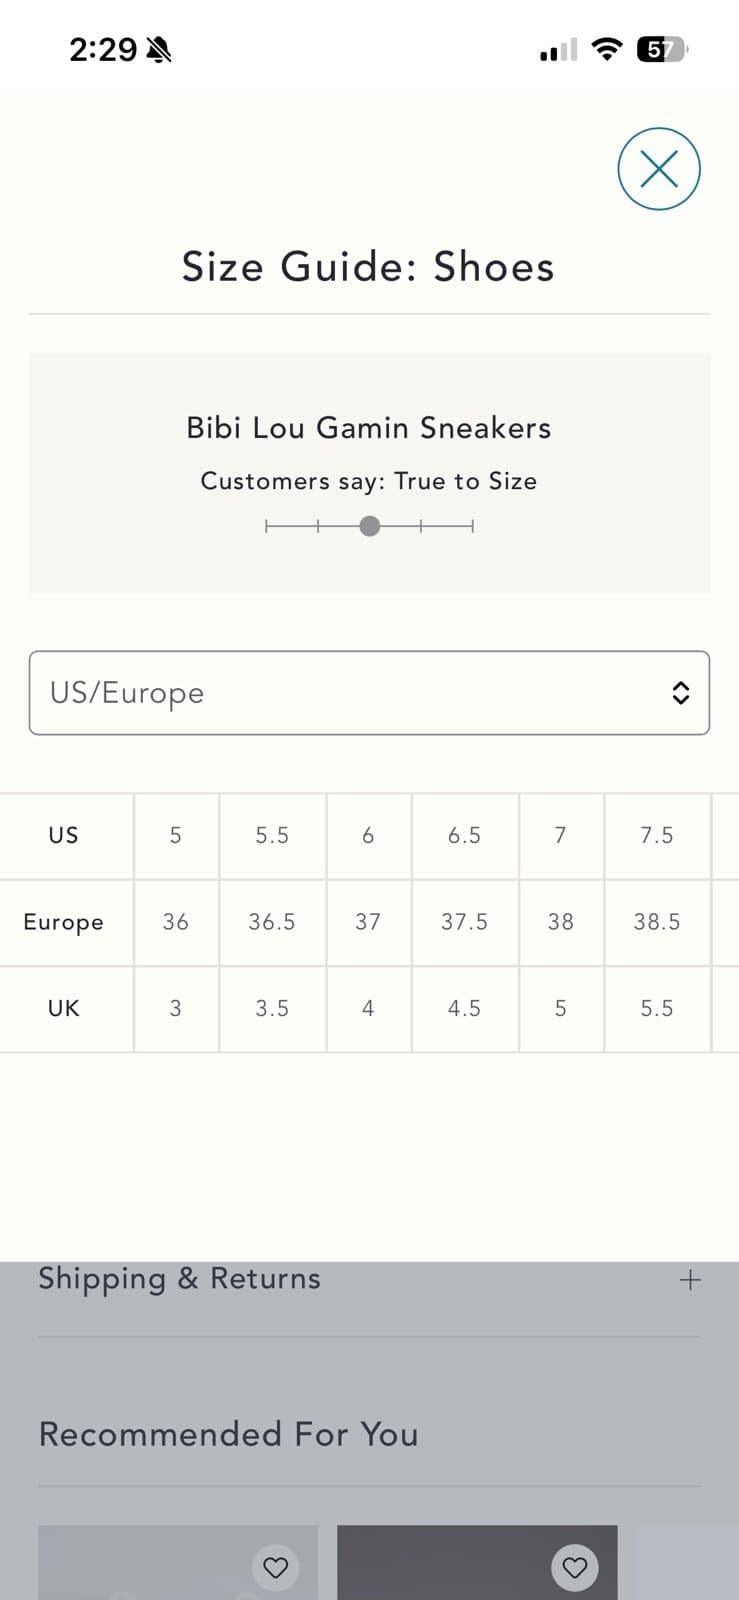Tap the US row header
Viewport: 739px width, 1600px height.
click(x=64, y=836)
